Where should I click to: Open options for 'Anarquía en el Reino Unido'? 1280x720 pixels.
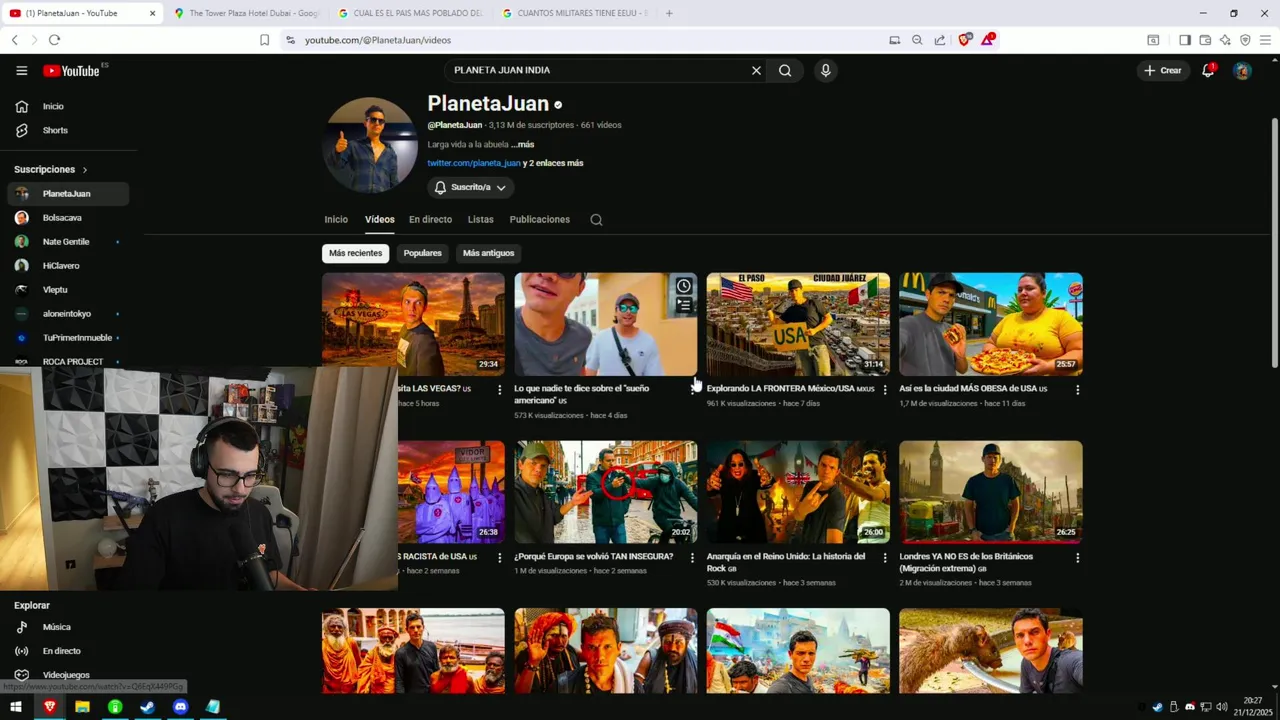tap(884, 558)
